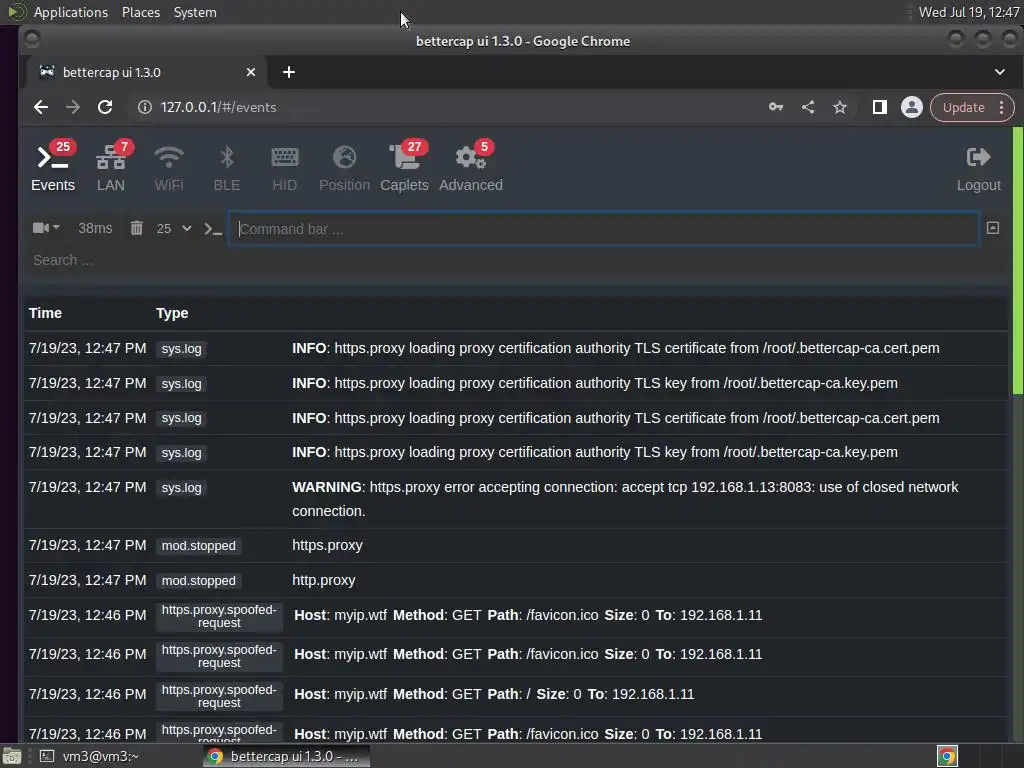Open the Chrome profile avatar
1024x768 pixels.
pyautogui.click(x=912, y=107)
